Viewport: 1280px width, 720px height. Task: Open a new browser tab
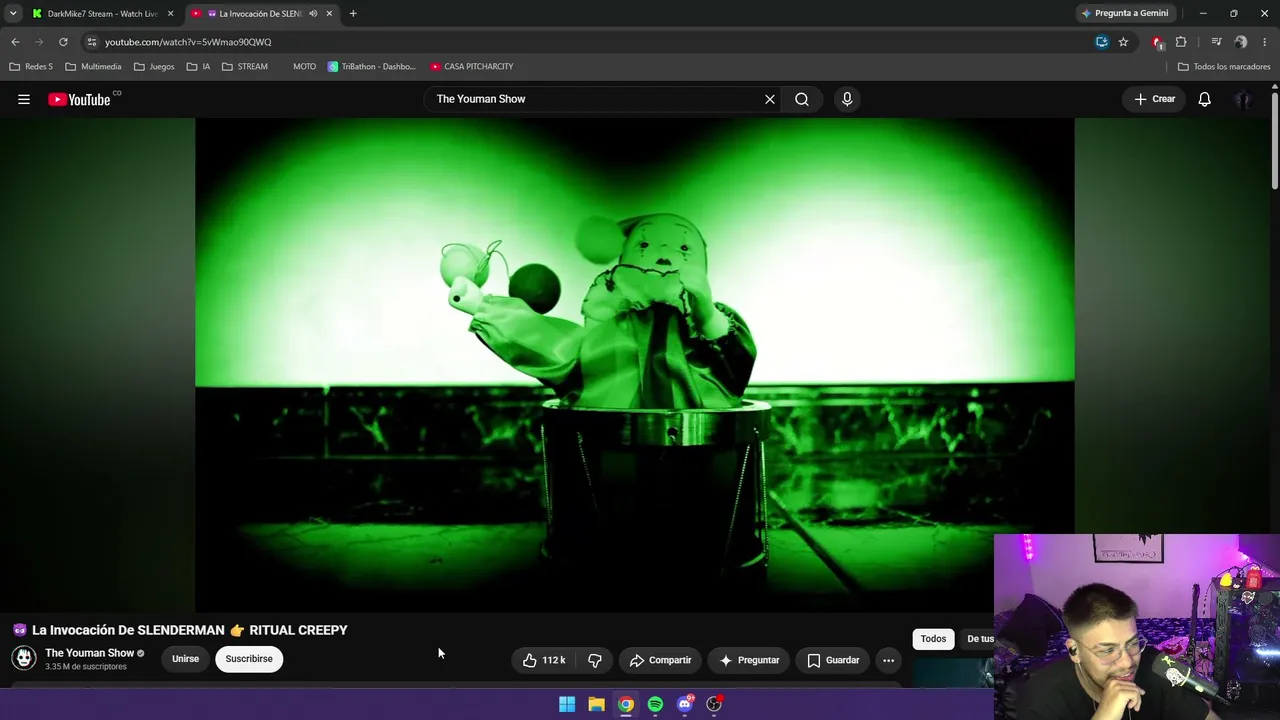pos(353,14)
